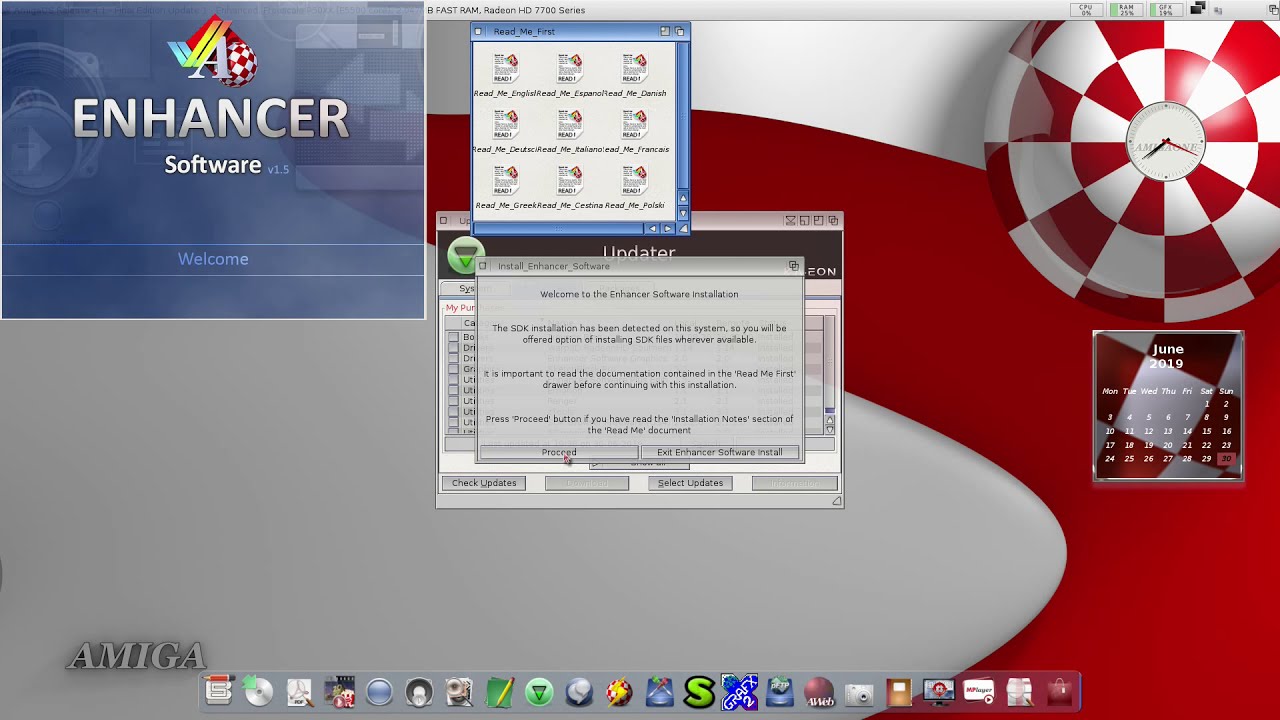This screenshot has height=720, width=1280.
Task: Open the green notebook with pencil dock icon
Action: click(x=499, y=691)
